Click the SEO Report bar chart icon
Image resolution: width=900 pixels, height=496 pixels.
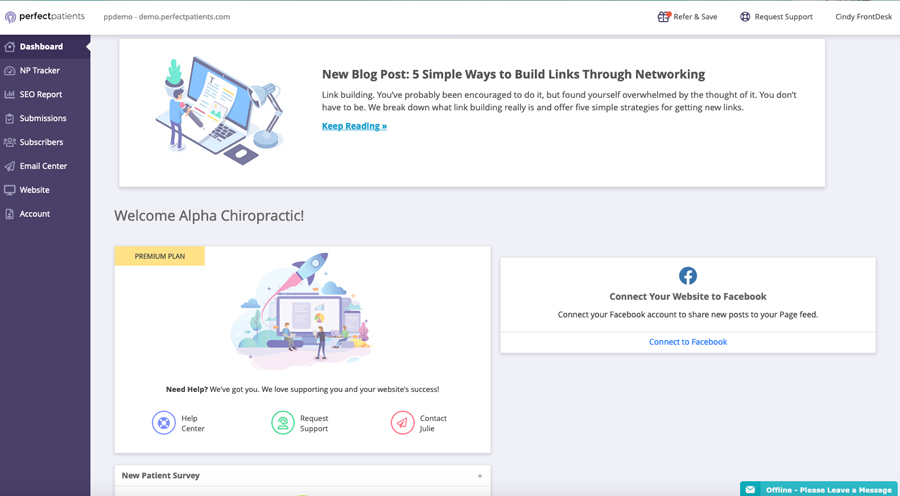pos(9,94)
